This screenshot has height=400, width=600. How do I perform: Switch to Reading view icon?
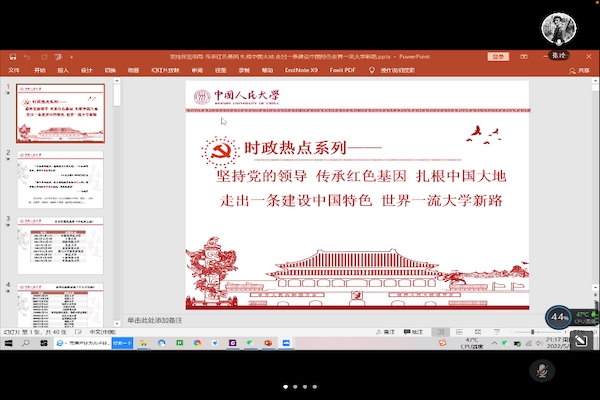pyautogui.click(x=478, y=332)
